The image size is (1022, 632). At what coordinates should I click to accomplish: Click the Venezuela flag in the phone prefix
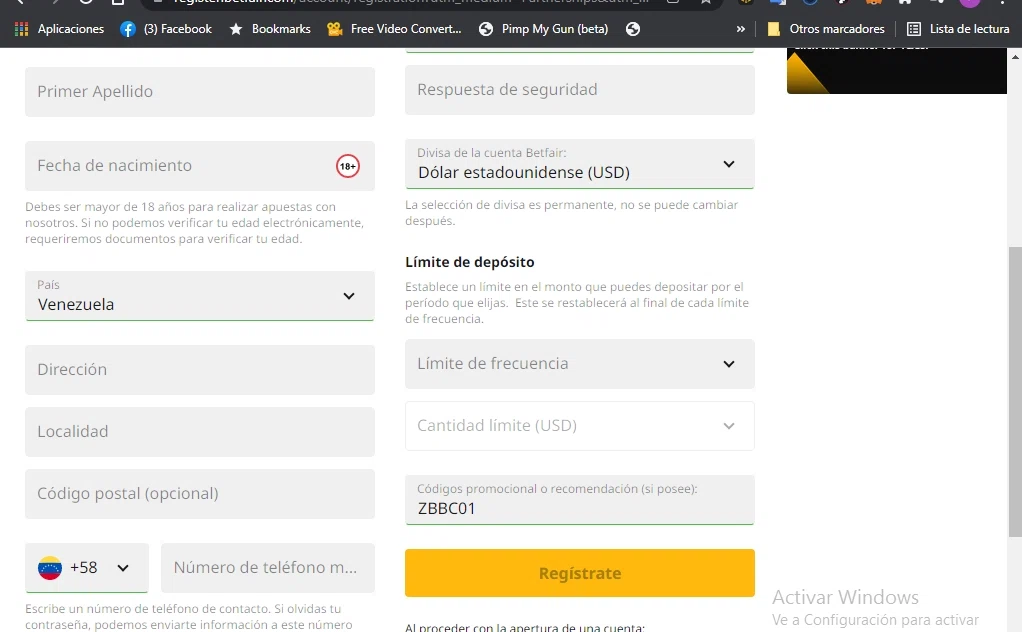click(x=50, y=568)
